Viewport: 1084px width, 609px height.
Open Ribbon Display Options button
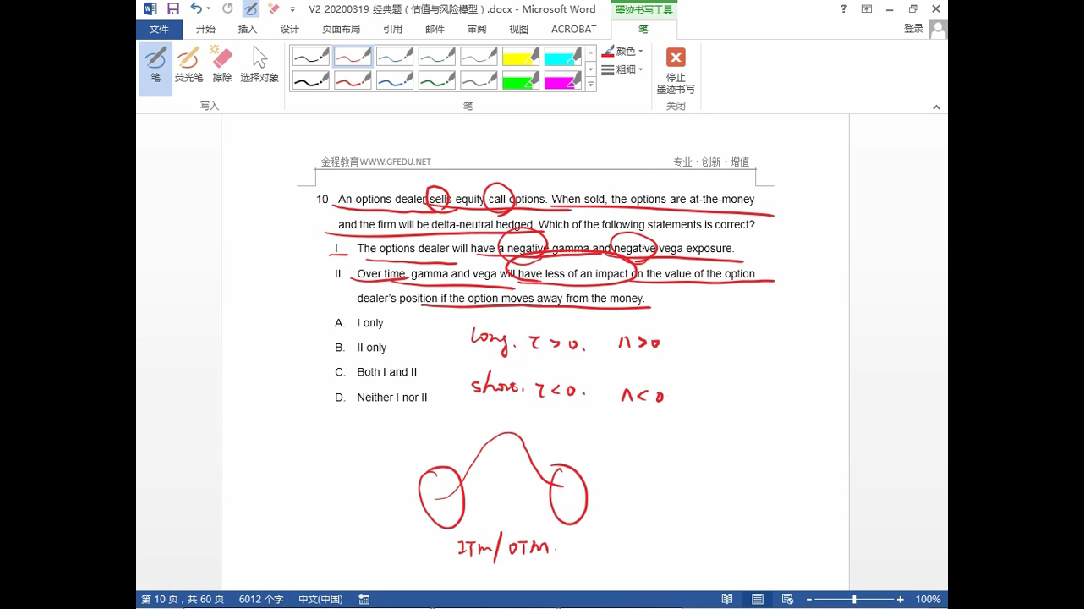[867, 9]
